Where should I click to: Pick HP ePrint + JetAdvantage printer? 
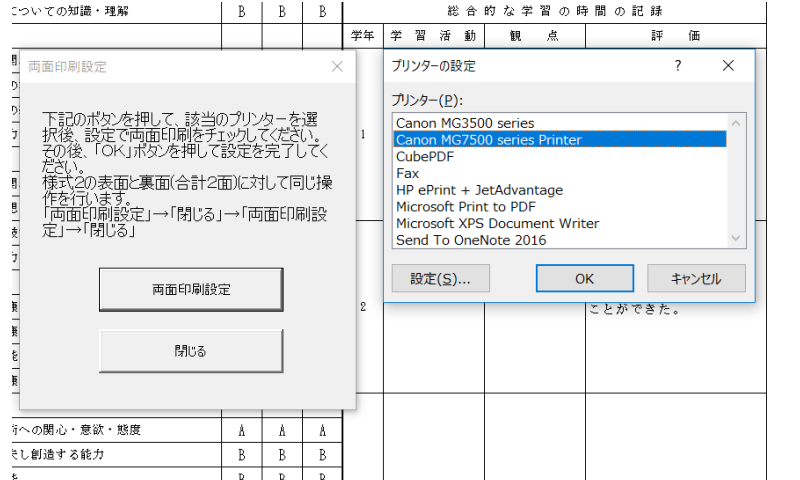(479, 190)
